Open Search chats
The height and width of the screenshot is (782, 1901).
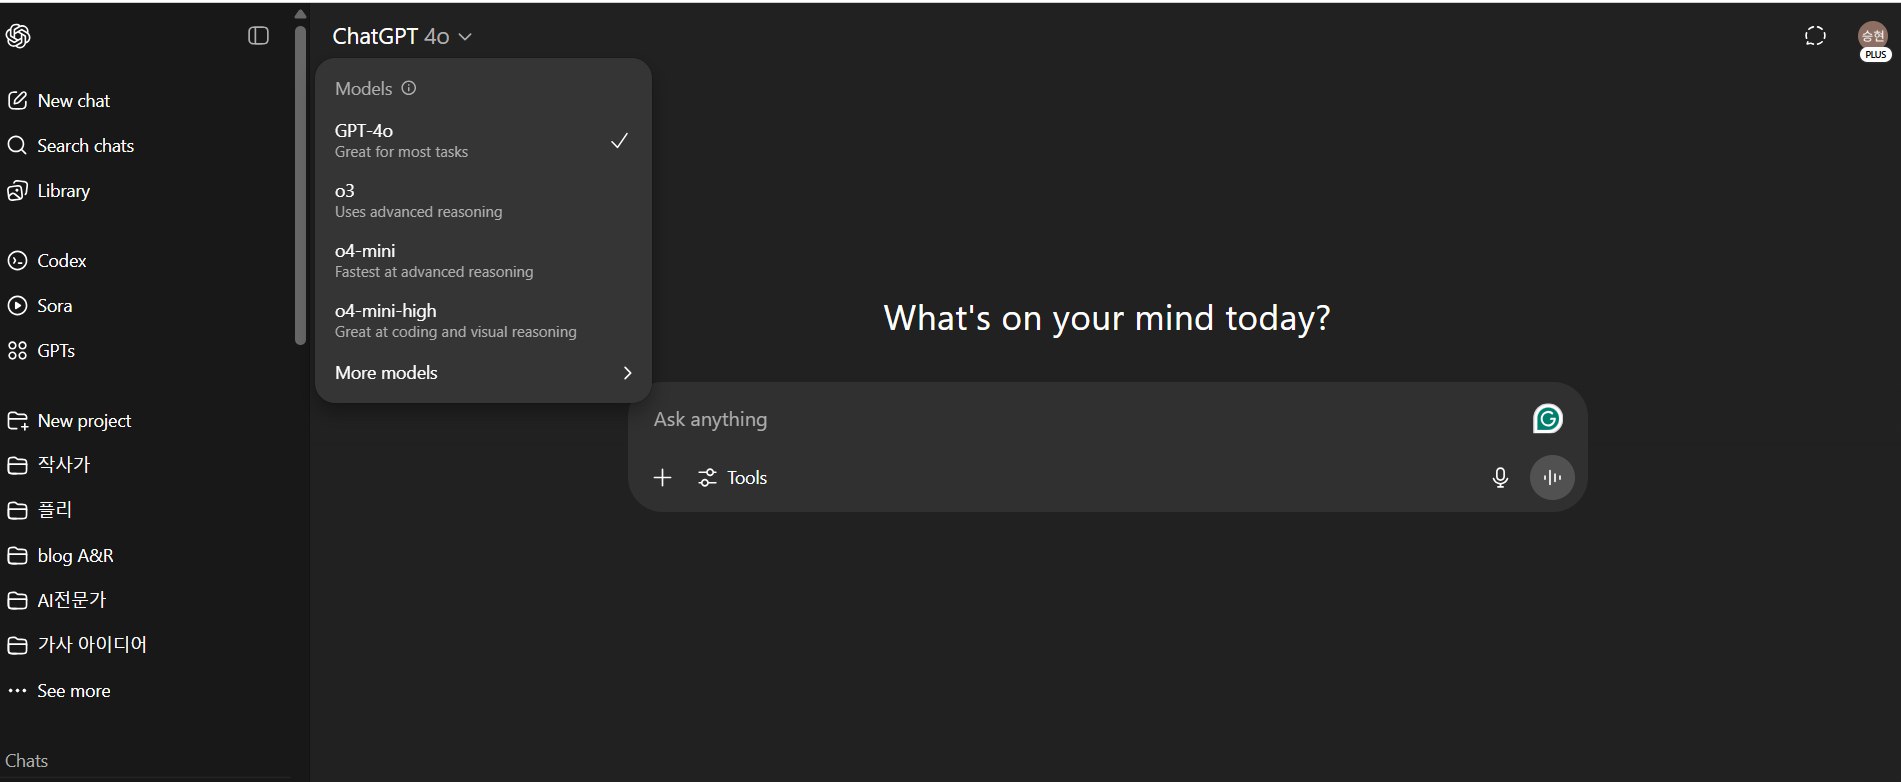[x=85, y=146]
